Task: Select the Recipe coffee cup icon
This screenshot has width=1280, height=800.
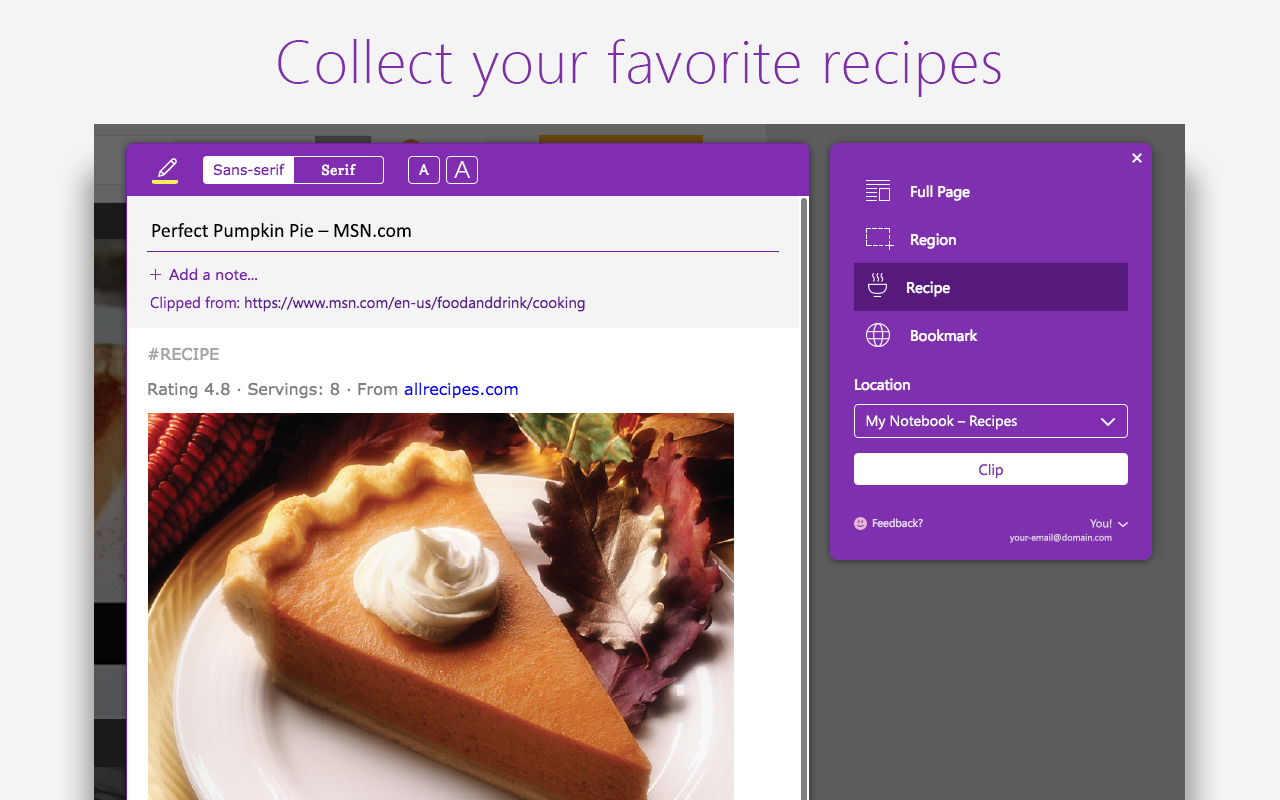Action: tap(877, 286)
